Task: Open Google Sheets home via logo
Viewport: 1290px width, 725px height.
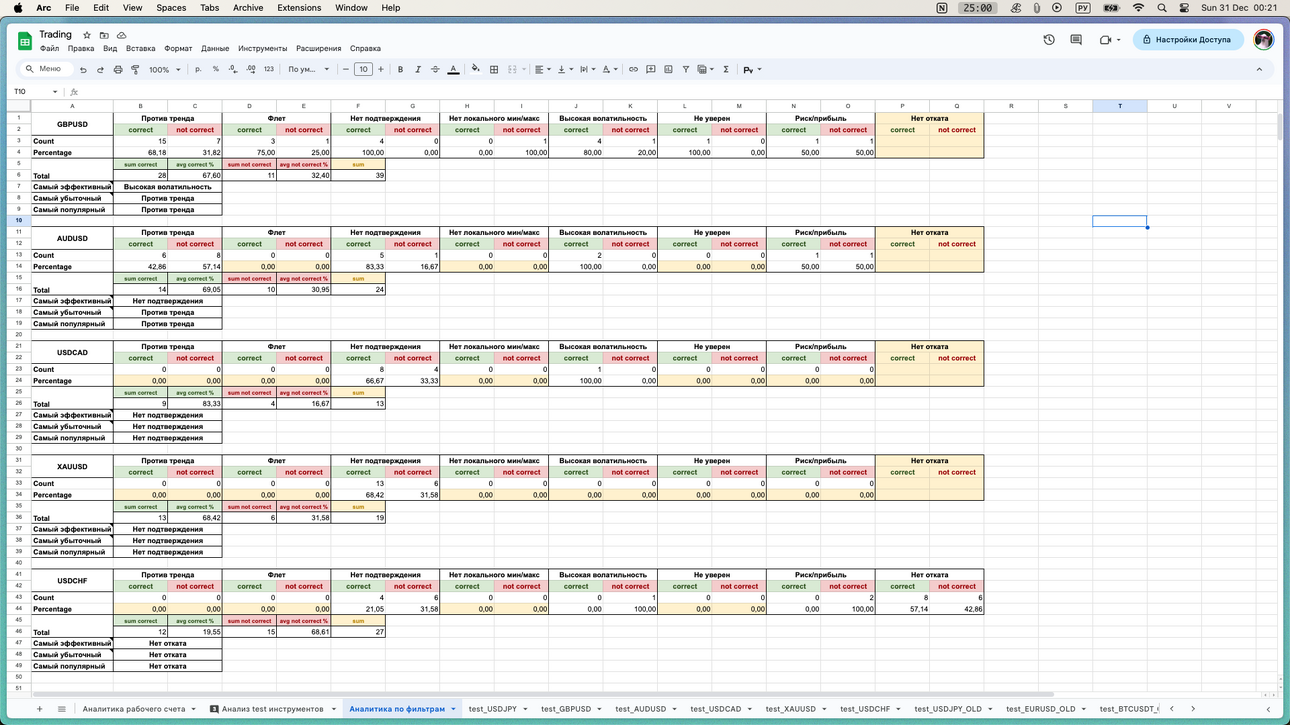Action: pyautogui.click(x=24, y=41)
